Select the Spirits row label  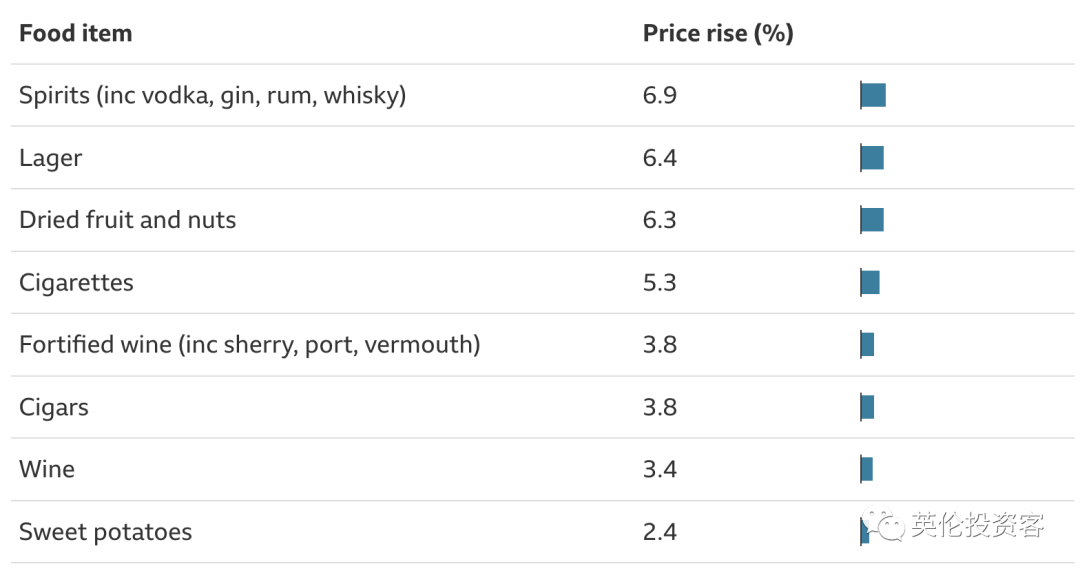212,95
